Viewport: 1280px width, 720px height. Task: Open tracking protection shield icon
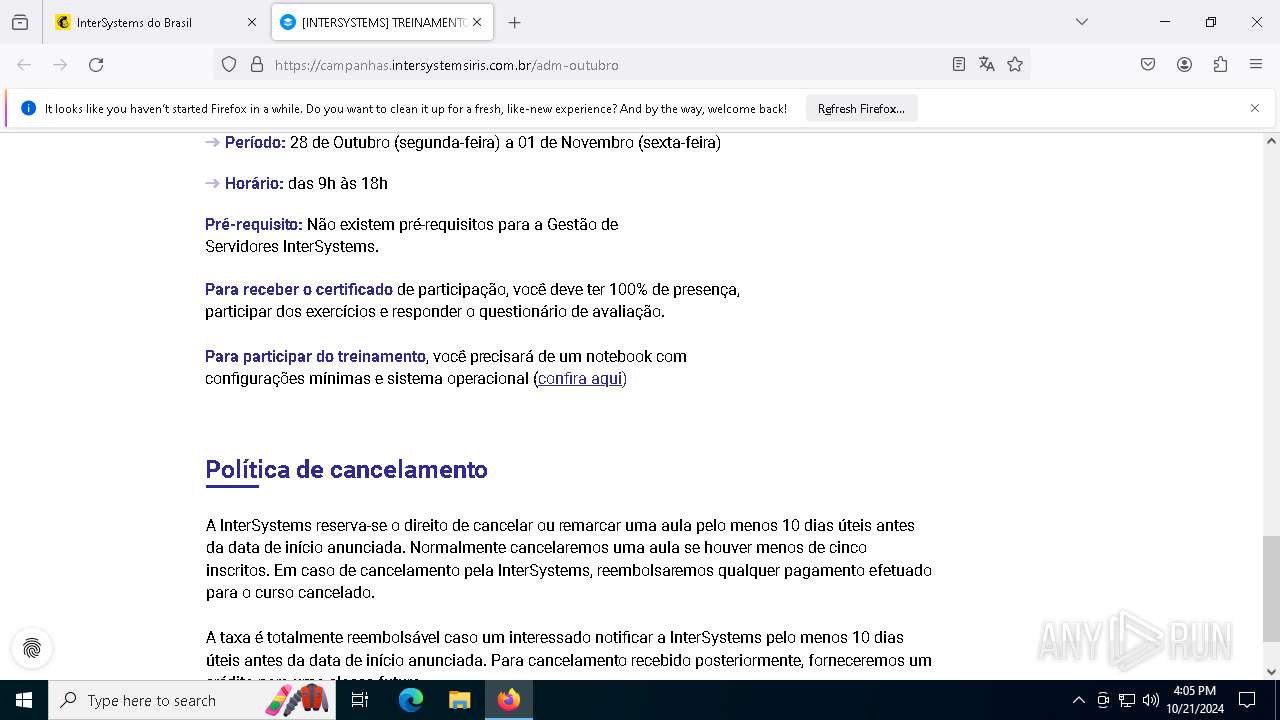tap(229, 64)
